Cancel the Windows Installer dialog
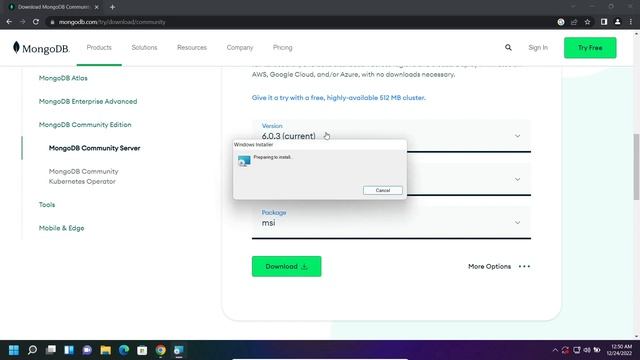 (x=382, y=190)
